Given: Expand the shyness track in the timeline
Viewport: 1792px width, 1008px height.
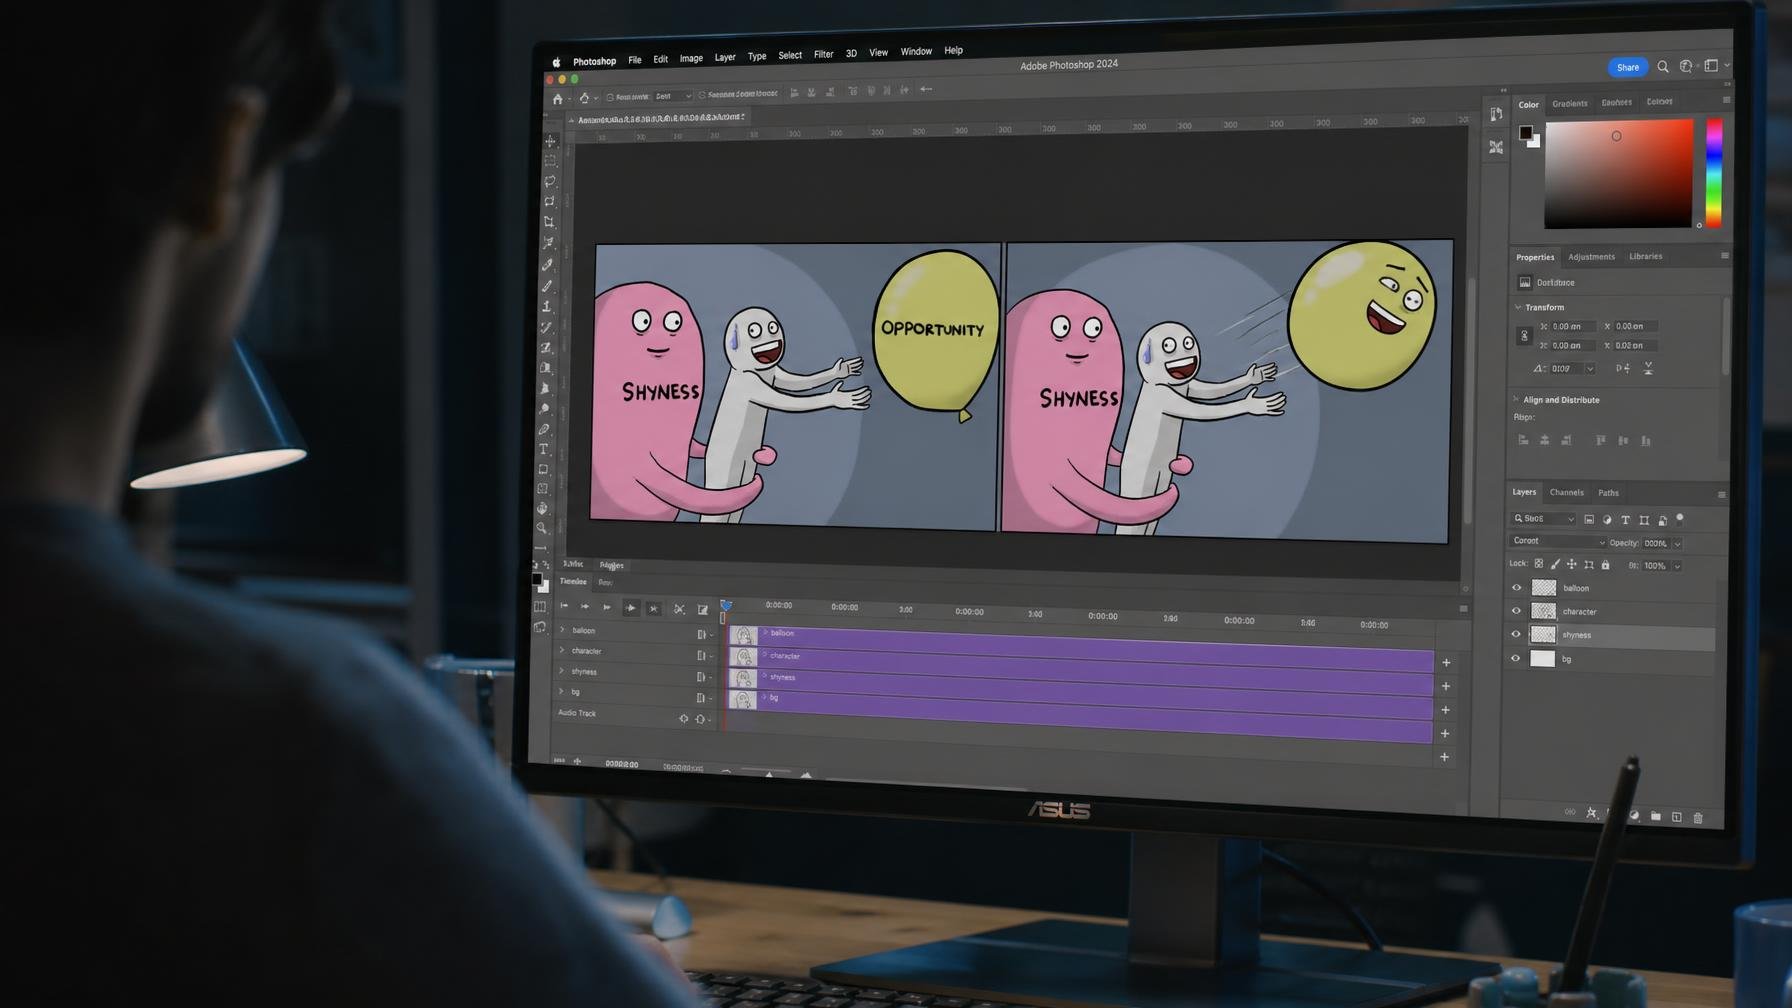Looking at the screenshot, I should 561,671.
